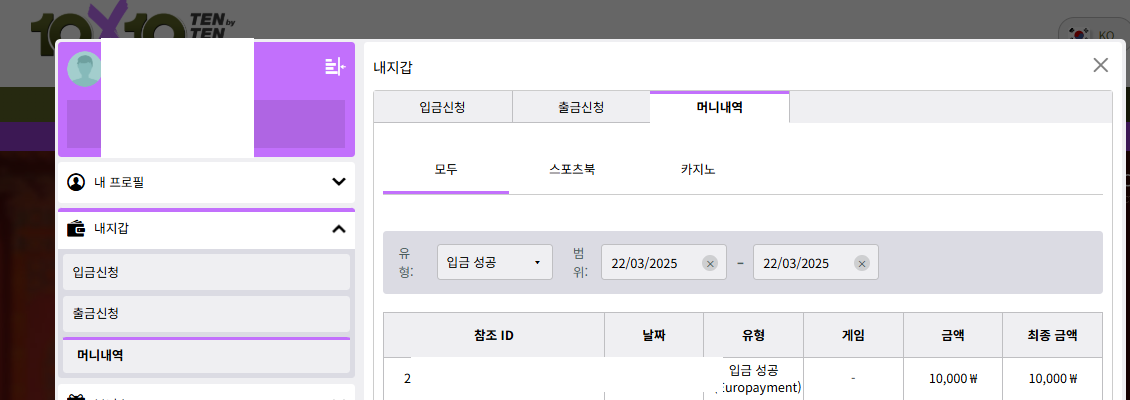Clear the end date field

[x=862, y=263]
